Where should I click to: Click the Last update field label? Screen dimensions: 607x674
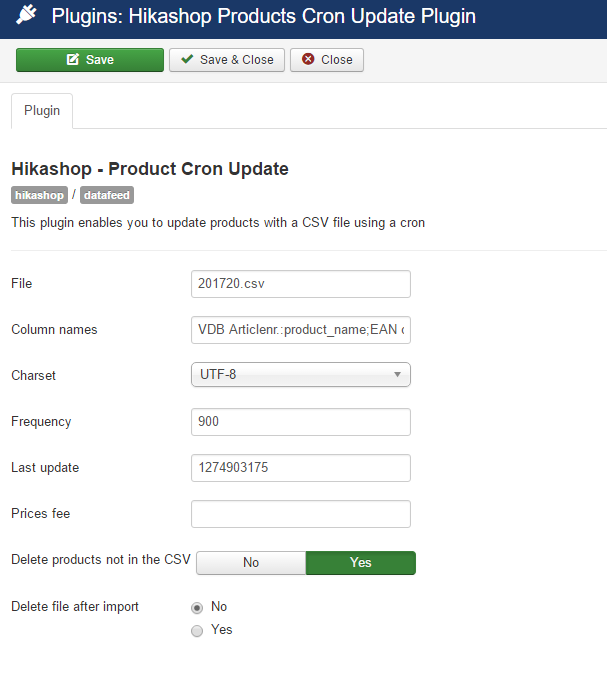[x=45, y=468]
